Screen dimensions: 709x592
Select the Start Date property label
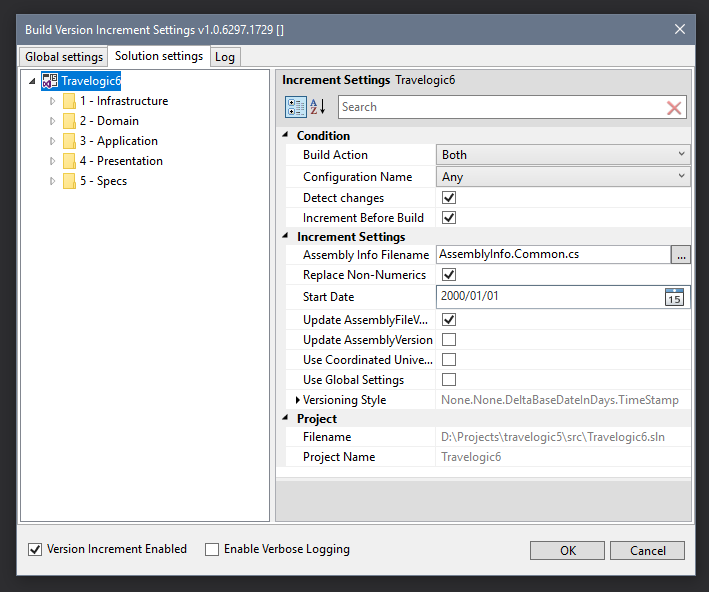[x=328, y=297]
